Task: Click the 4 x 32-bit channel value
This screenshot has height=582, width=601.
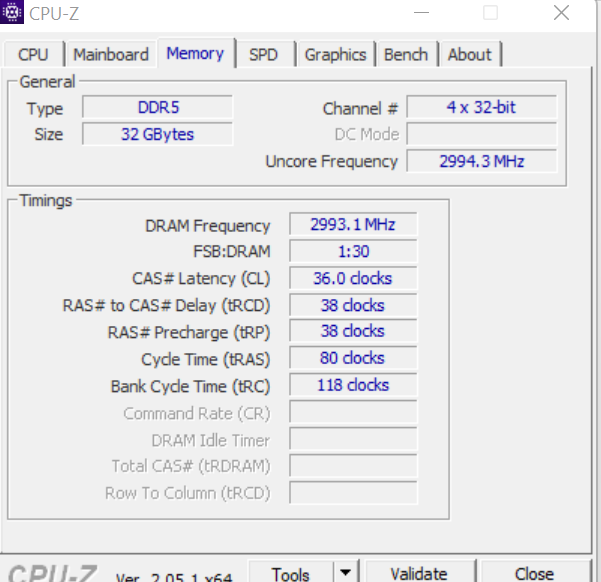Action: pos(481,107)
